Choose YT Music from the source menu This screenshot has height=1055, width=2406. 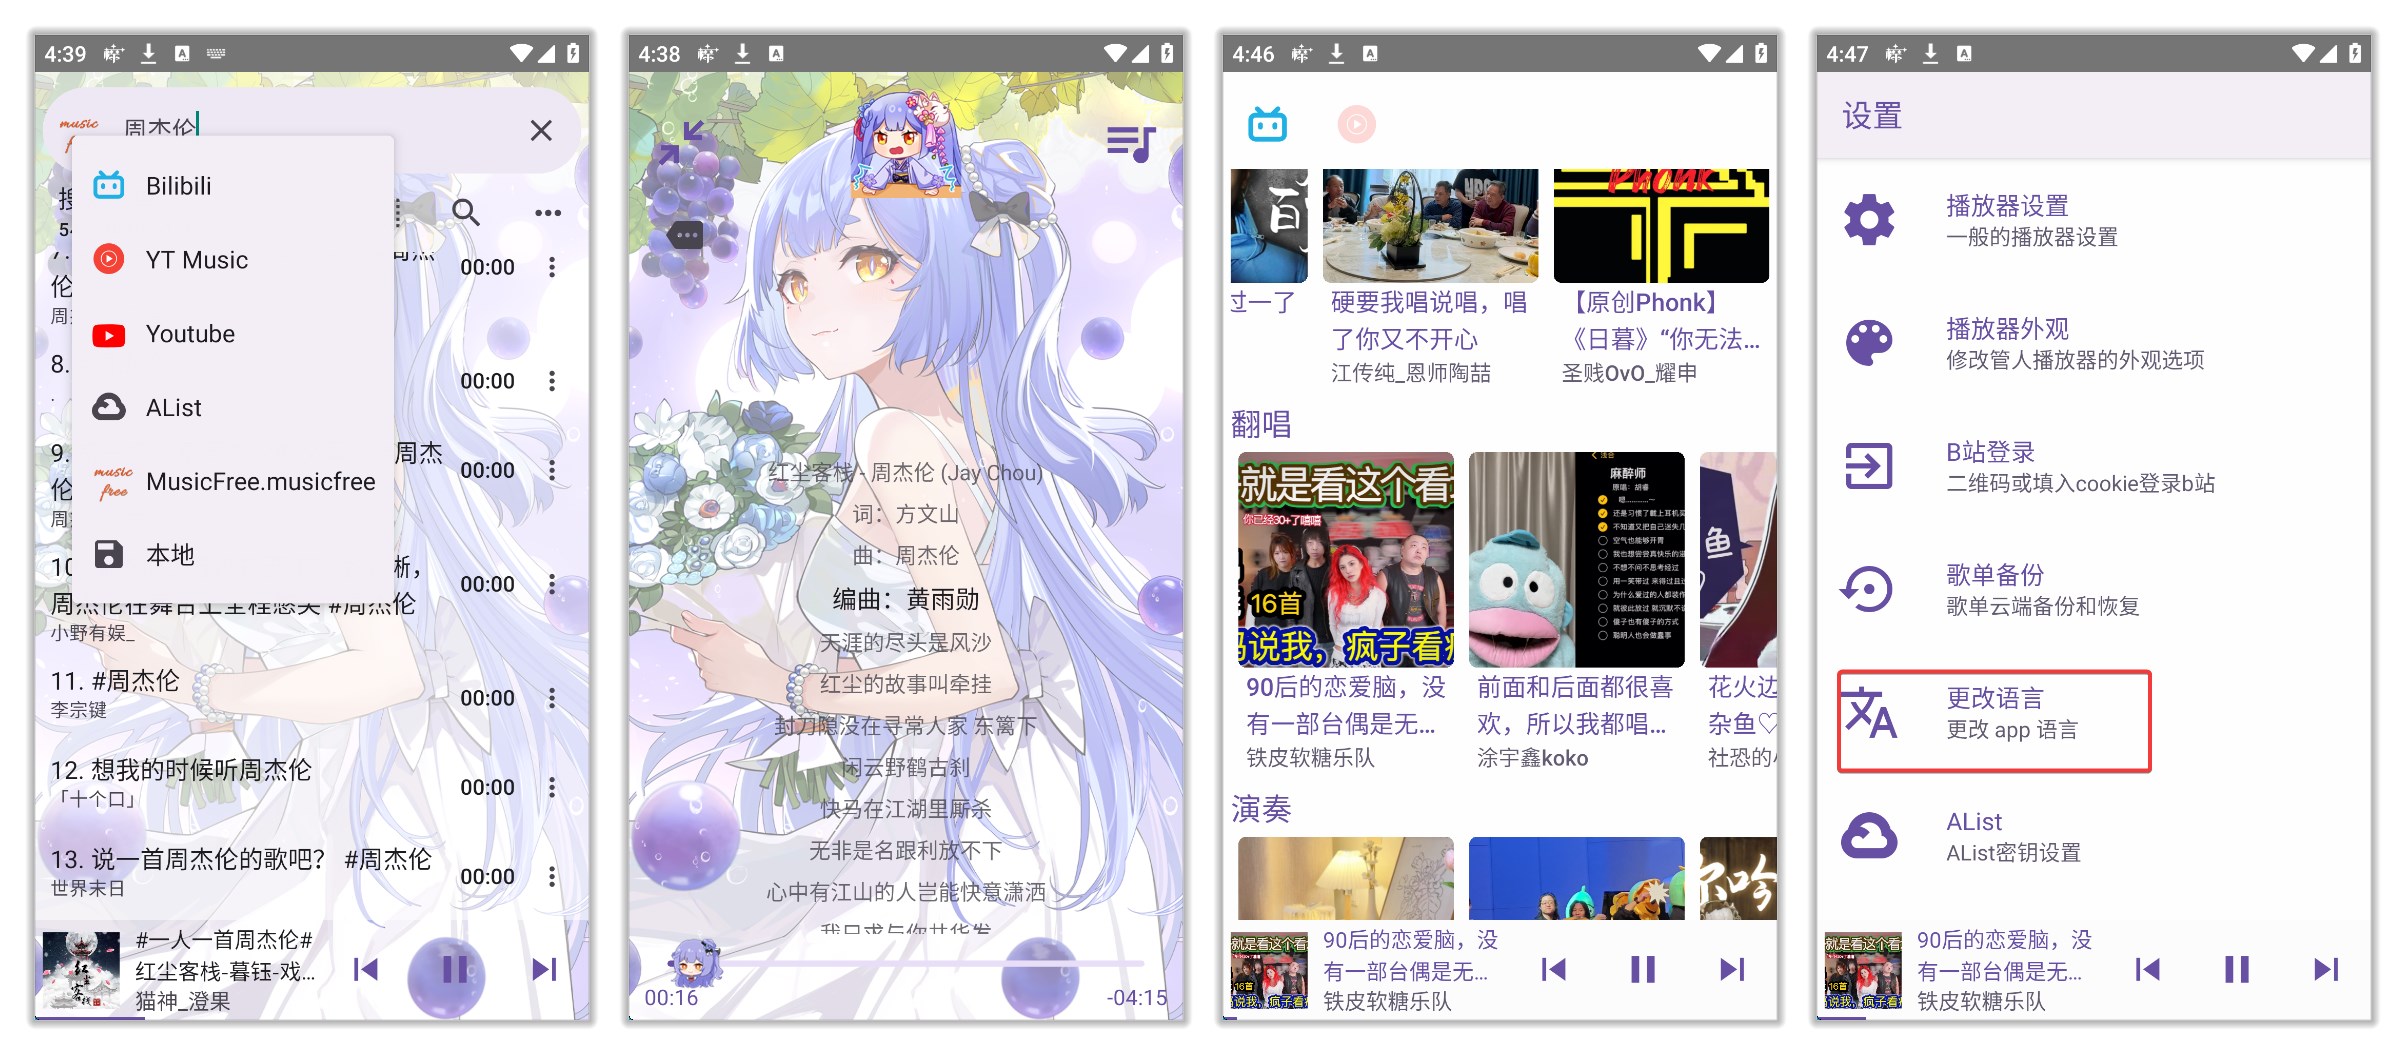pyautogui.click(x=233, y=260)
